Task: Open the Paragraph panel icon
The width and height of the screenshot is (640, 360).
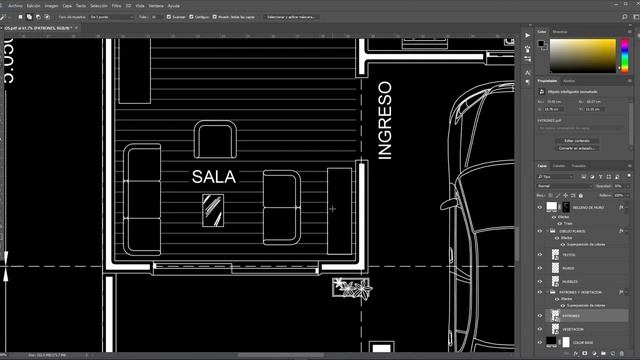Action: click(527, 82)
